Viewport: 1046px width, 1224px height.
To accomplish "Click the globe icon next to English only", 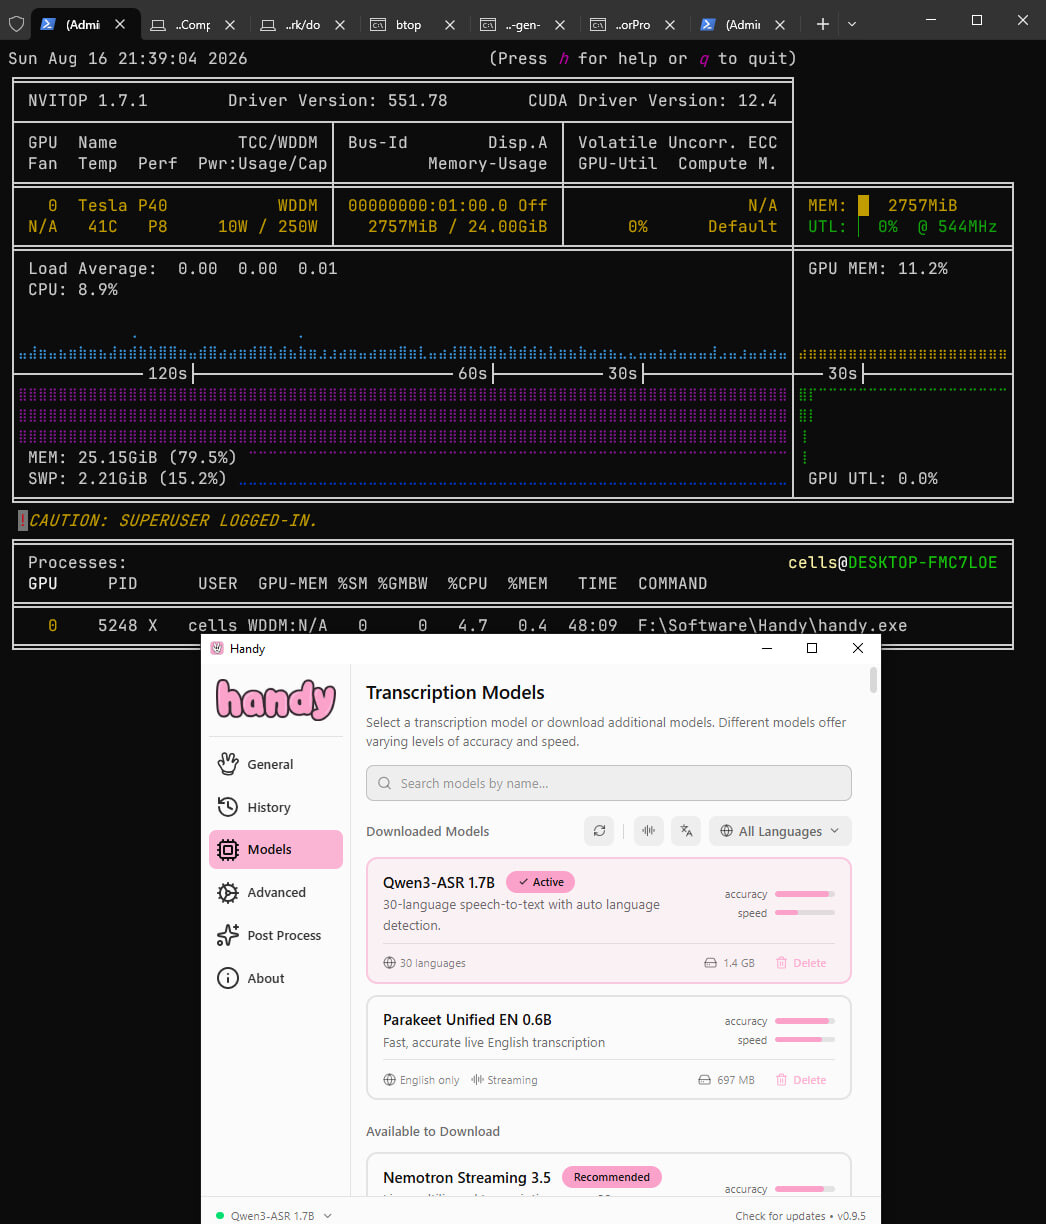I will tap(390, 1080).
